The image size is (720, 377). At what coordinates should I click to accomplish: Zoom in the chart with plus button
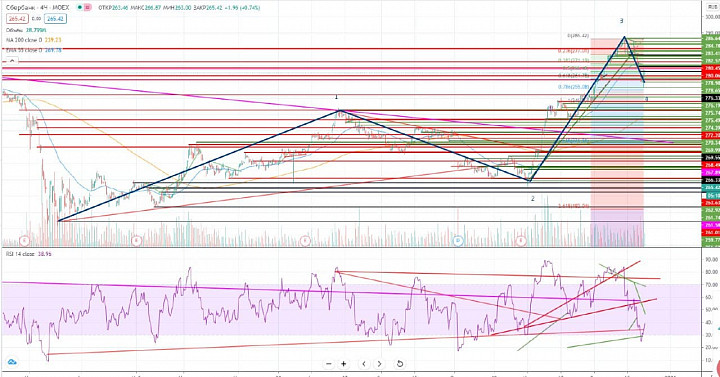point(343,364)
